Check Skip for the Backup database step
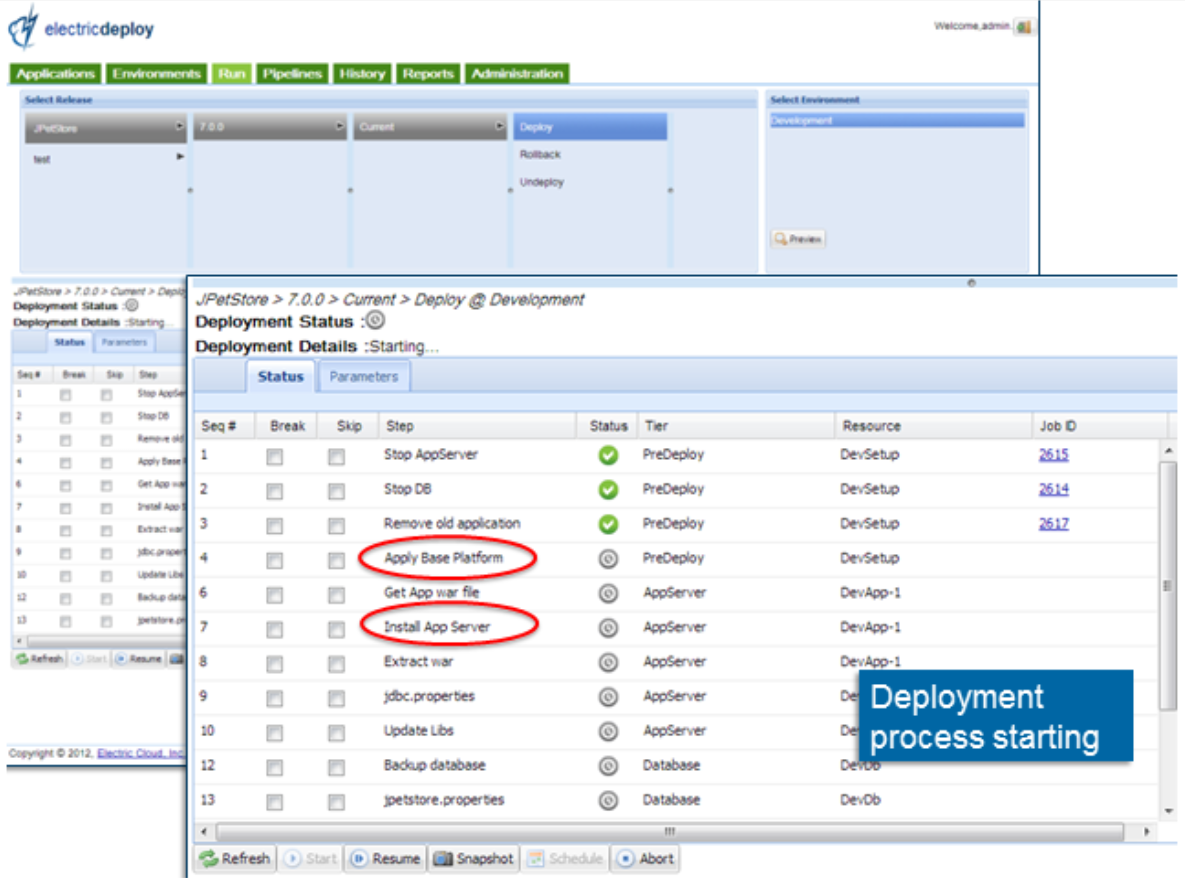1185x878 pixels. (336, 767)
